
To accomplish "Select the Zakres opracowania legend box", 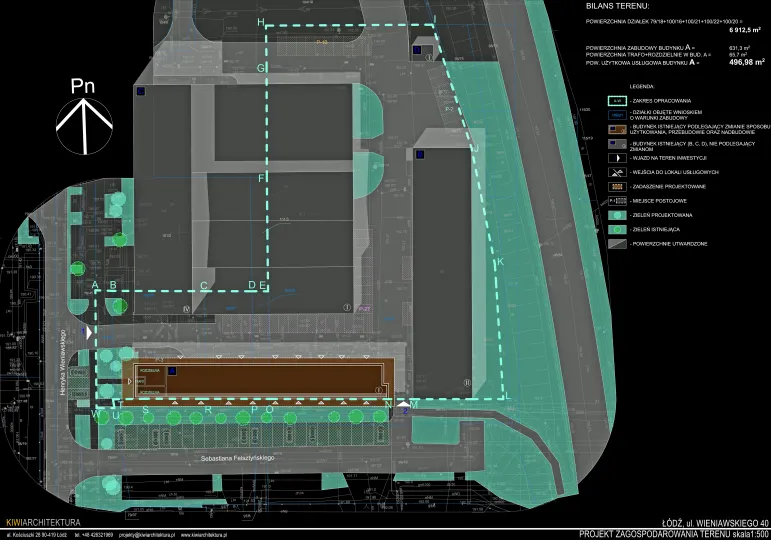I will click(x=619, y=101).
